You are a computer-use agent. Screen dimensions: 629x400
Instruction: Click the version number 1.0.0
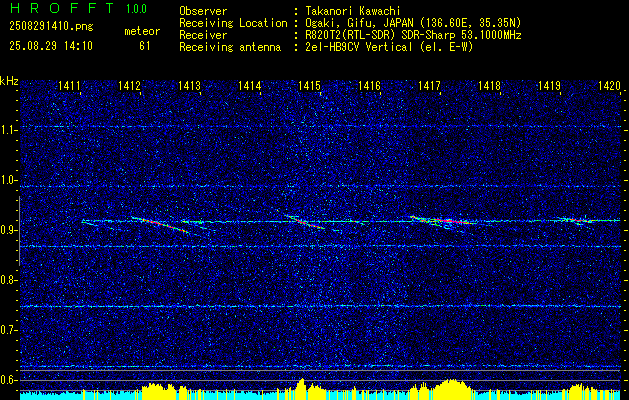136,8
